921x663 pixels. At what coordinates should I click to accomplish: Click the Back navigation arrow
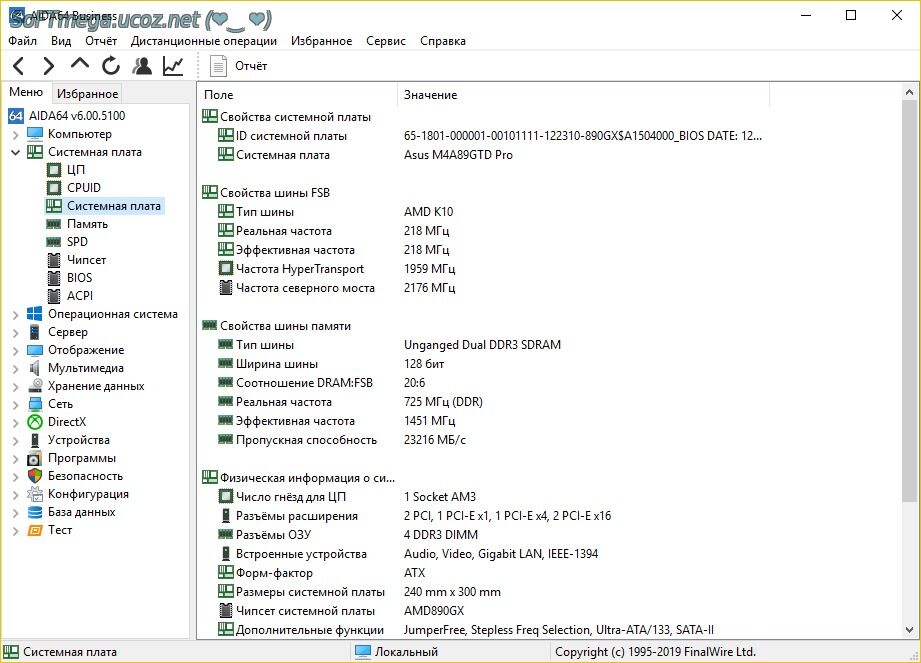(x=19, y=66)
